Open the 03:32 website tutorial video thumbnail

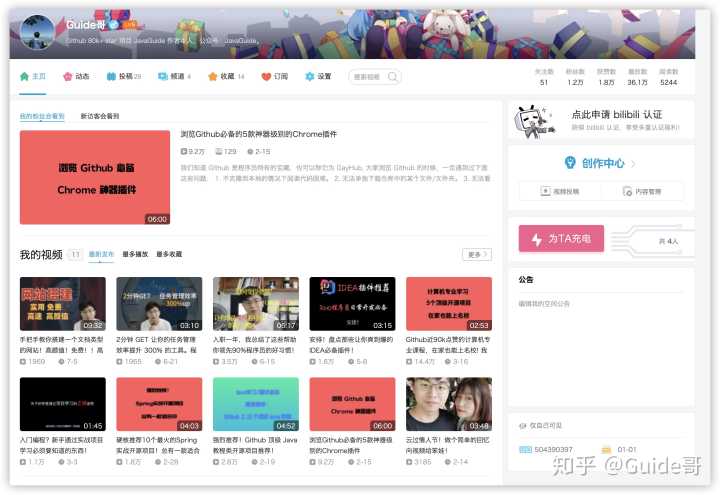62,304
